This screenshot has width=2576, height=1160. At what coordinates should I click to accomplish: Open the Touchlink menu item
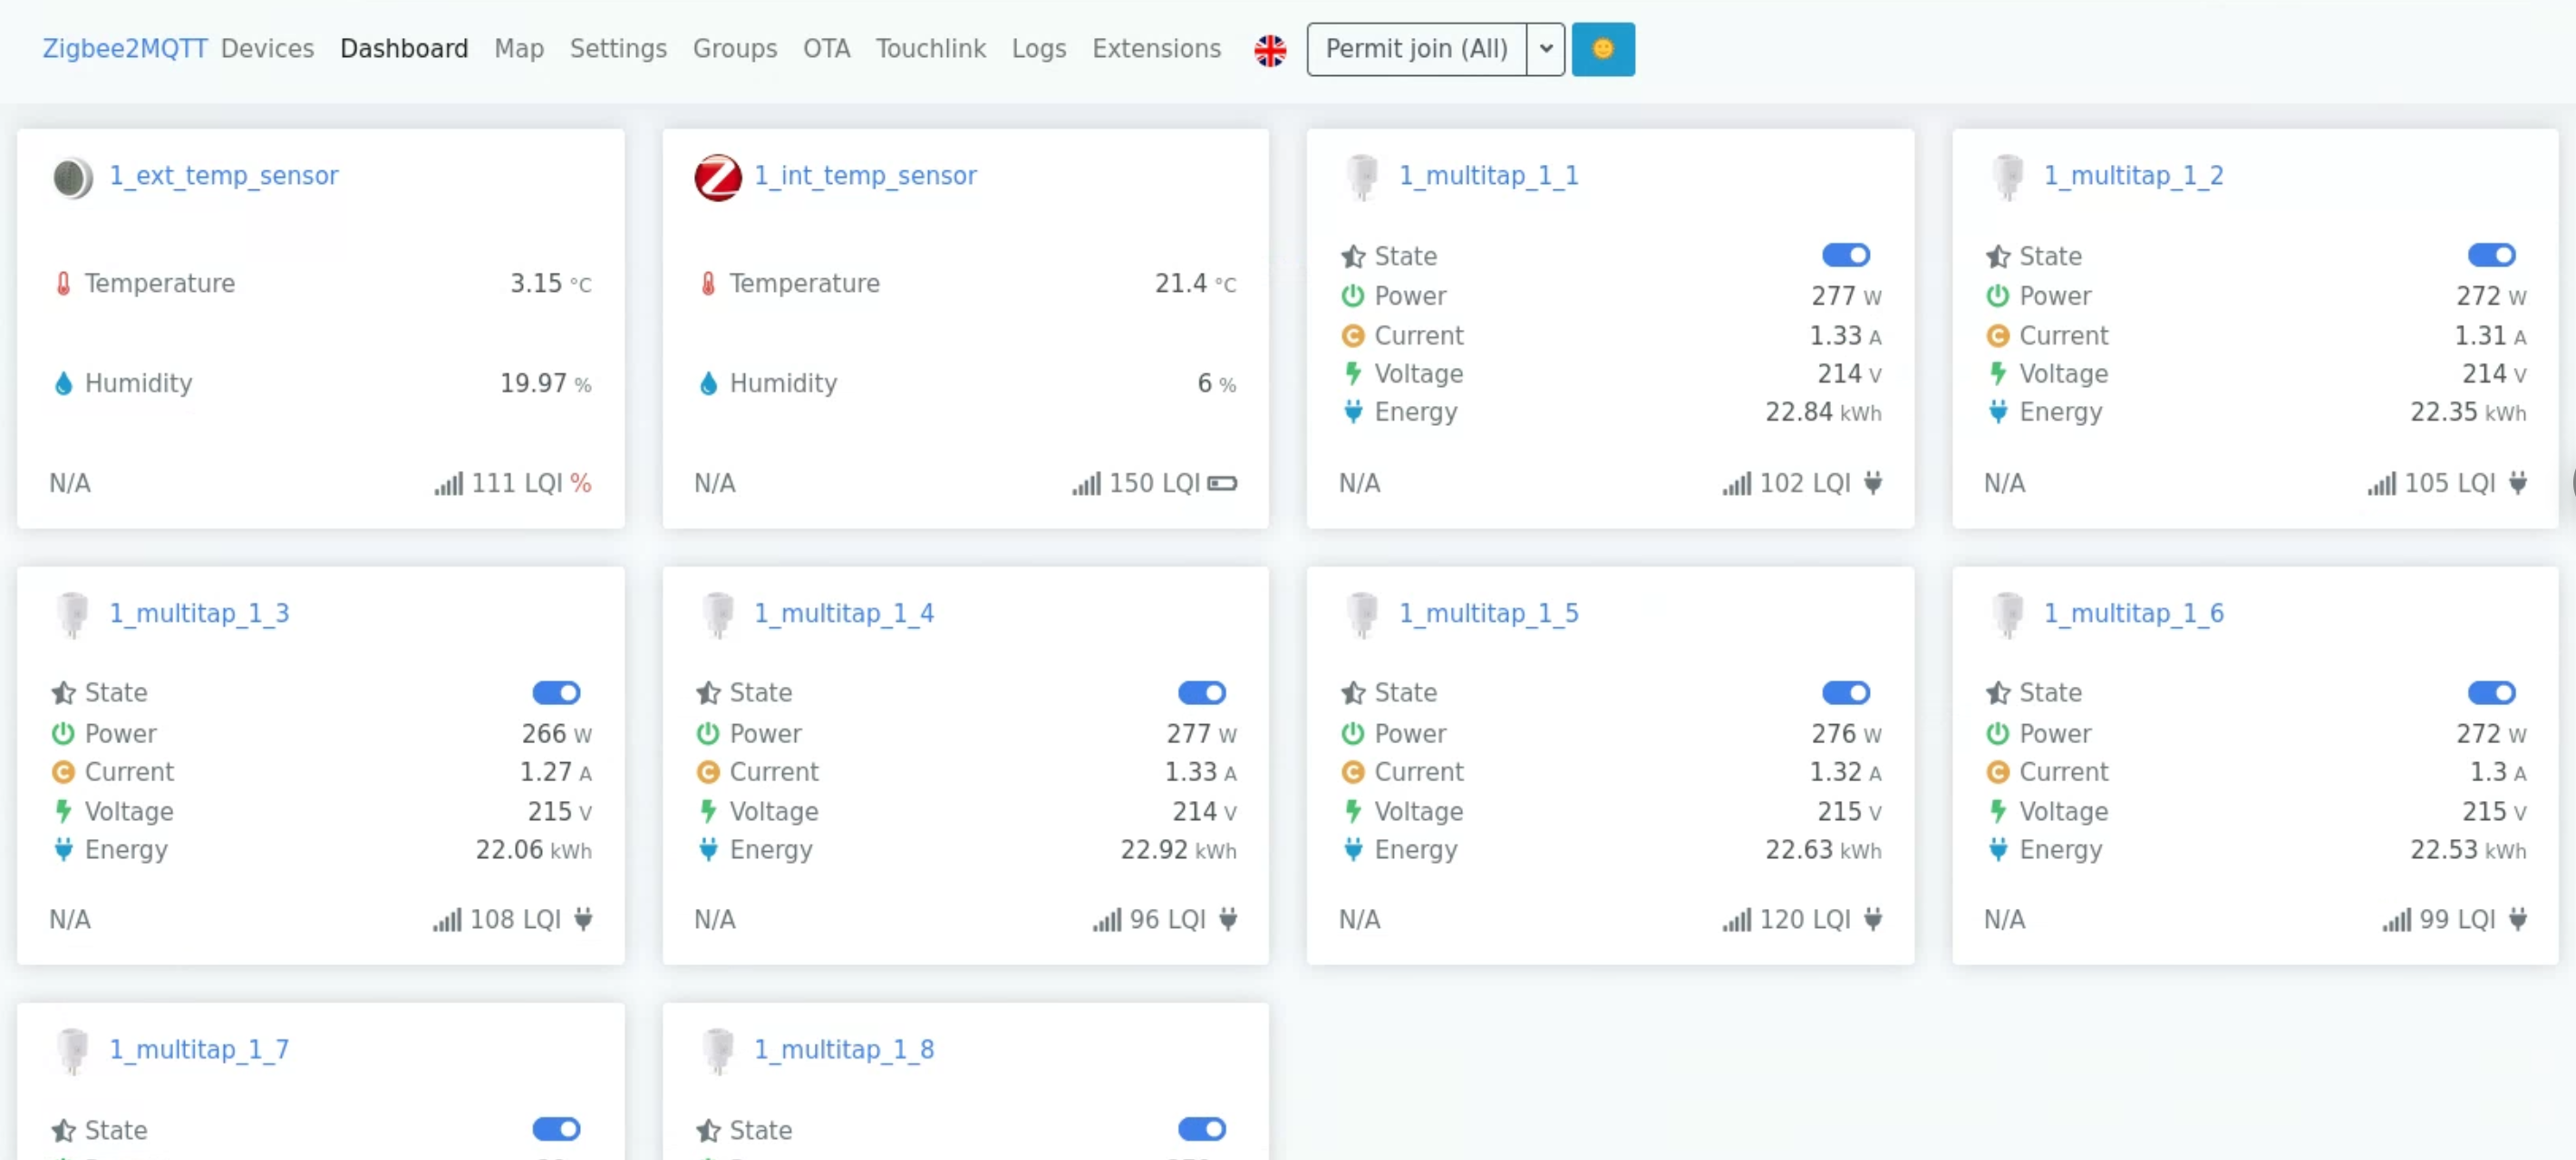930,49
